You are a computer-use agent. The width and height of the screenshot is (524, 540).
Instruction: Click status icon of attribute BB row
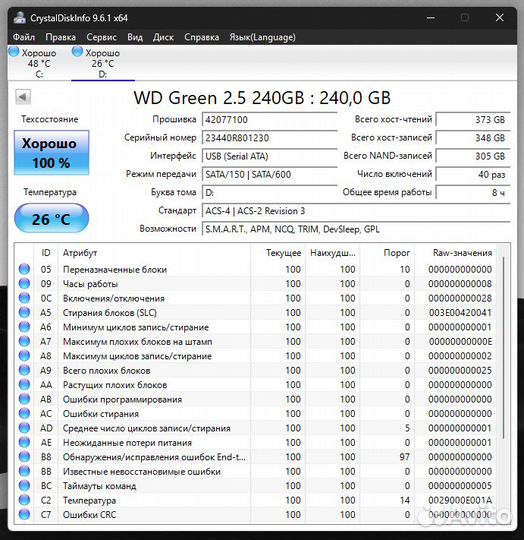pos(24,471)
